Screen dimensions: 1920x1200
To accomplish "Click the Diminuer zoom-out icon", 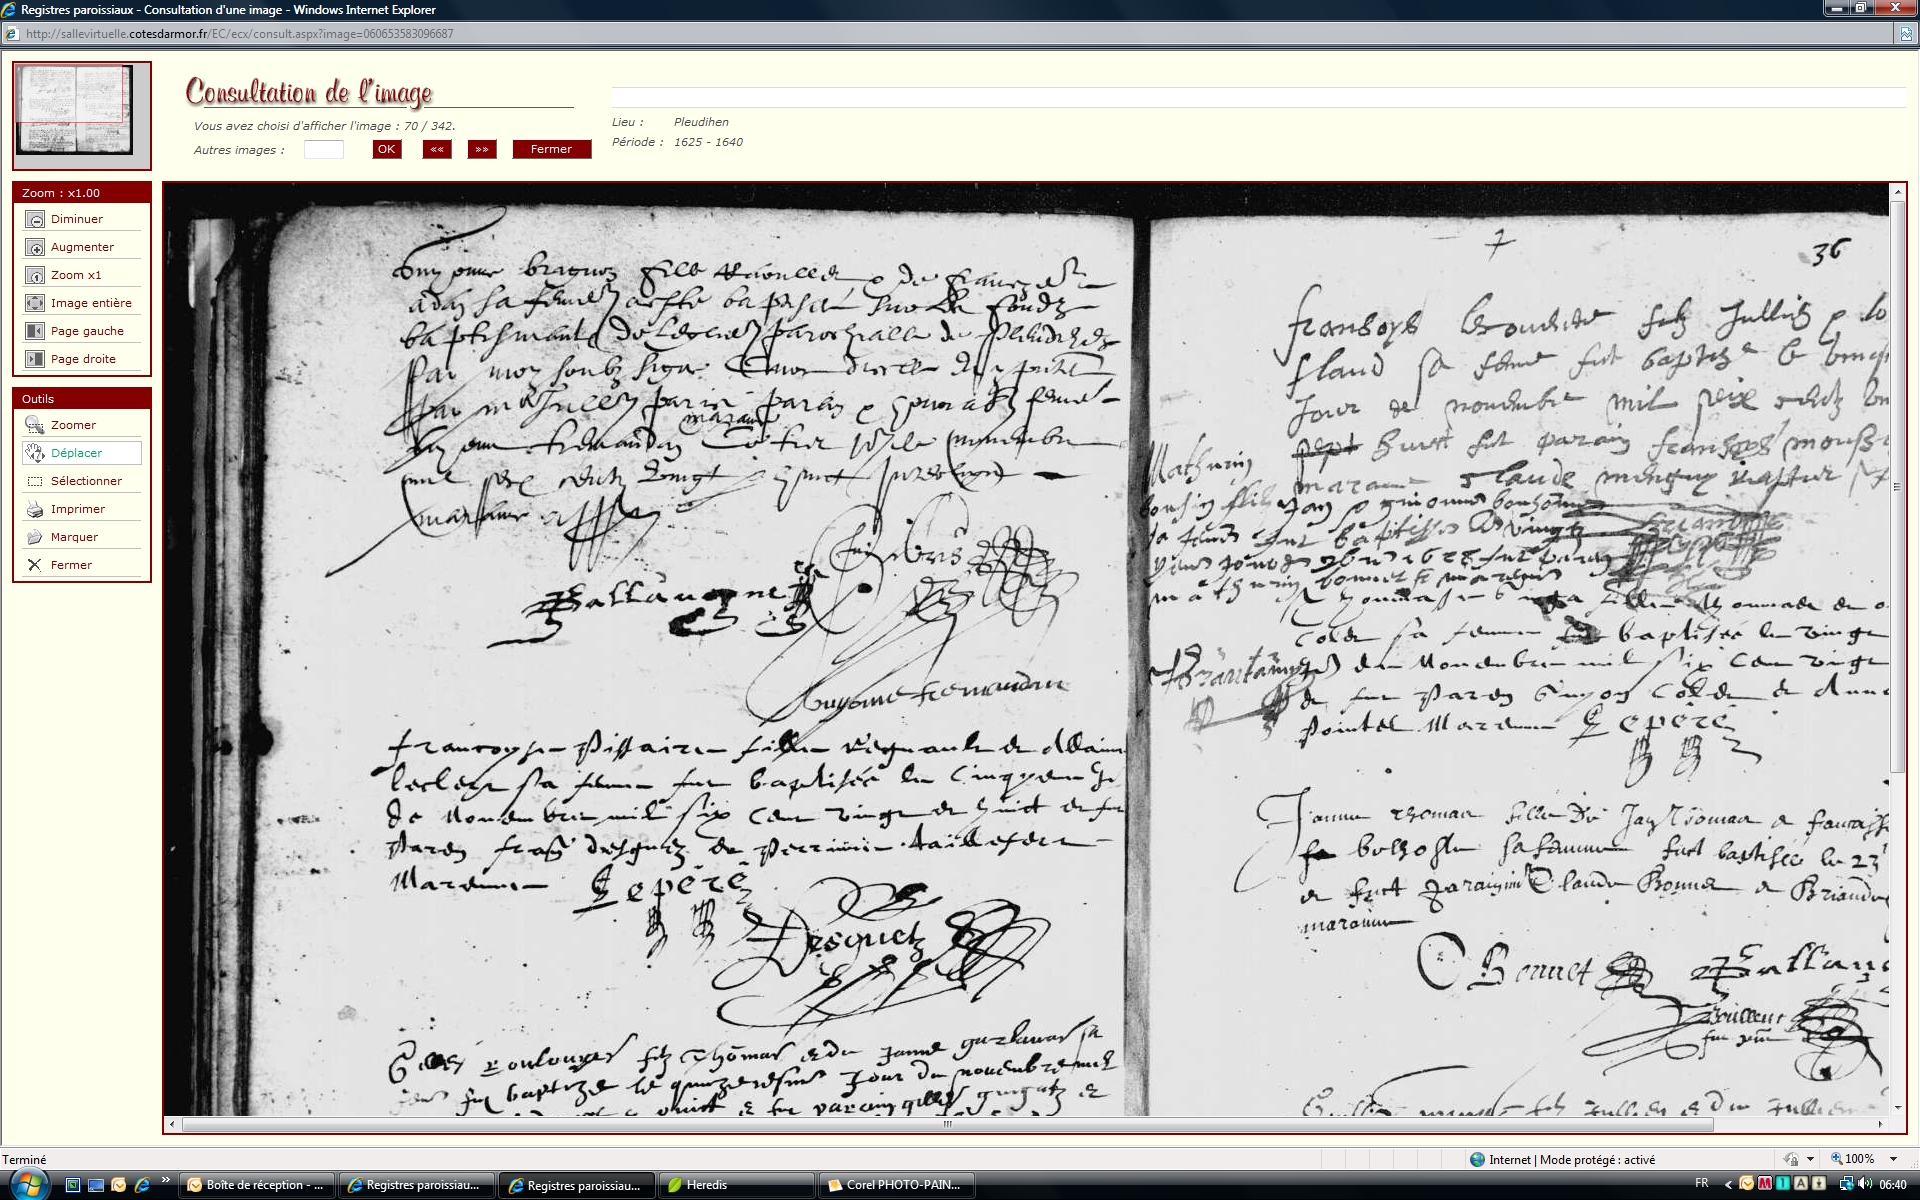I will tap(35, 220).
